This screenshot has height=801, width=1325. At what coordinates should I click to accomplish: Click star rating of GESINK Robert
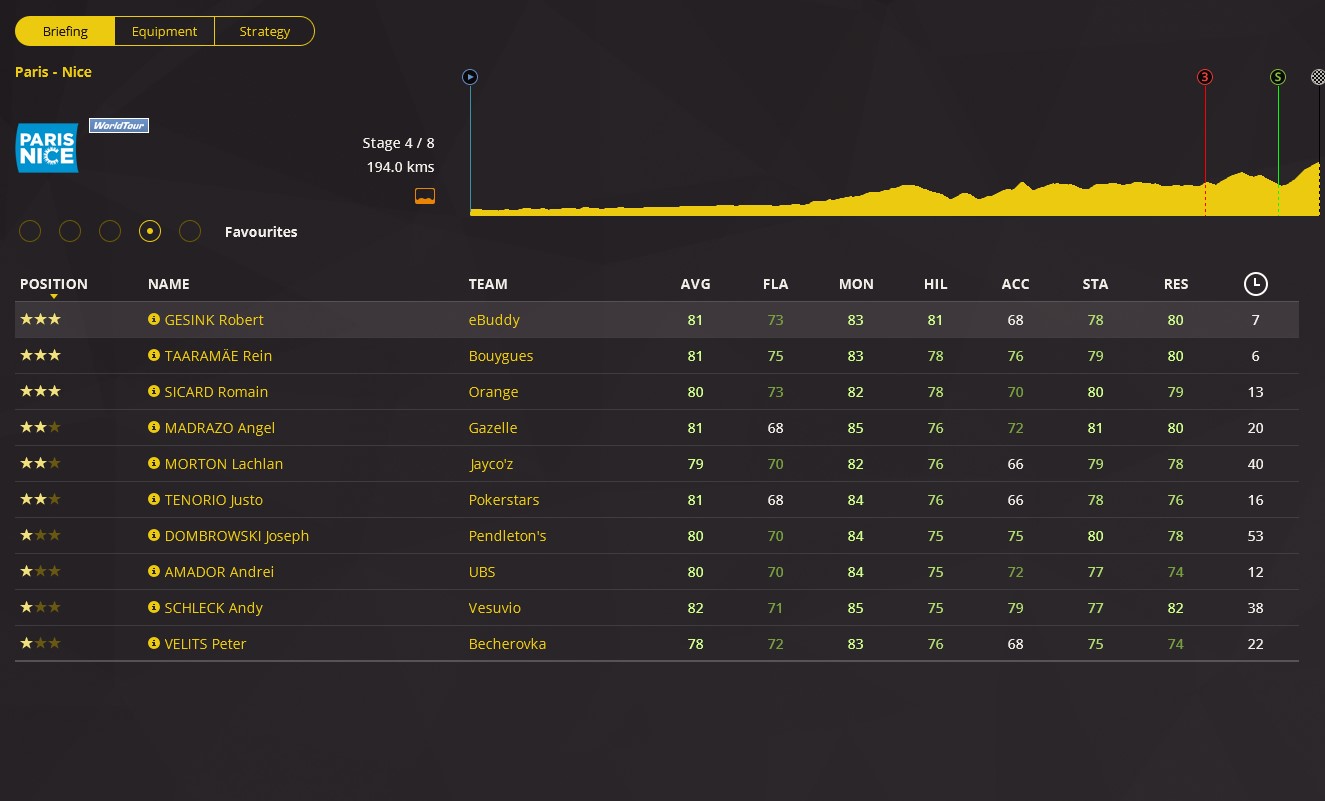tap(40, 319)
